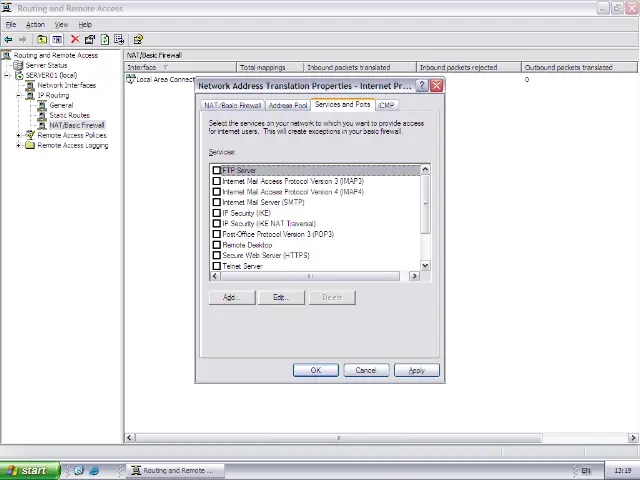Click OK in the properties dialog
This screenshot has width=640, height=480.
tap(316, 370)
